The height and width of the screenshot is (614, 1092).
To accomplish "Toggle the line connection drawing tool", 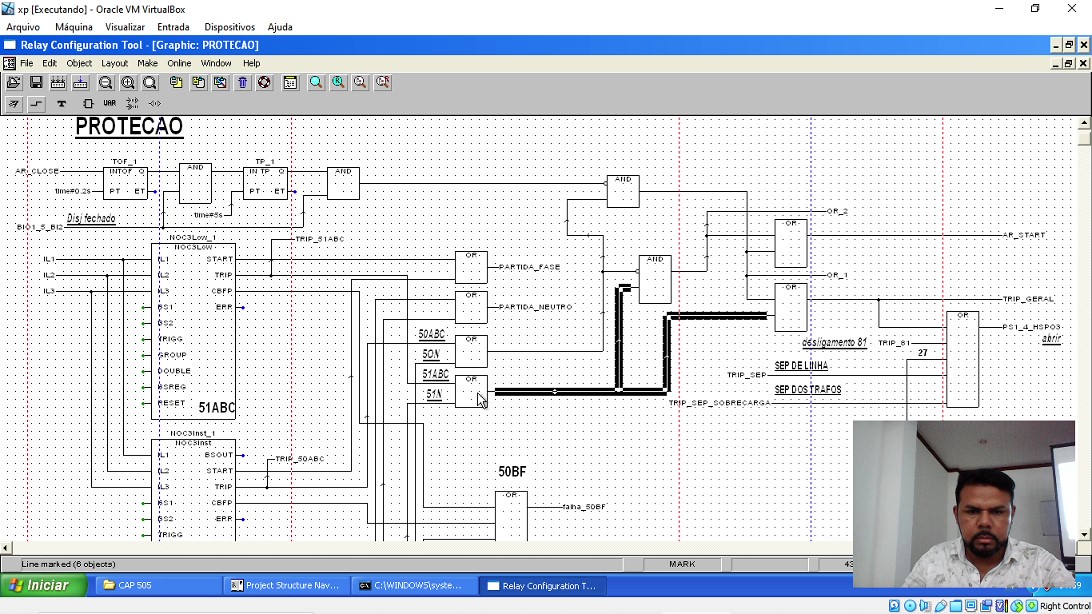I will pyautogui.click(x=37, y=104).
